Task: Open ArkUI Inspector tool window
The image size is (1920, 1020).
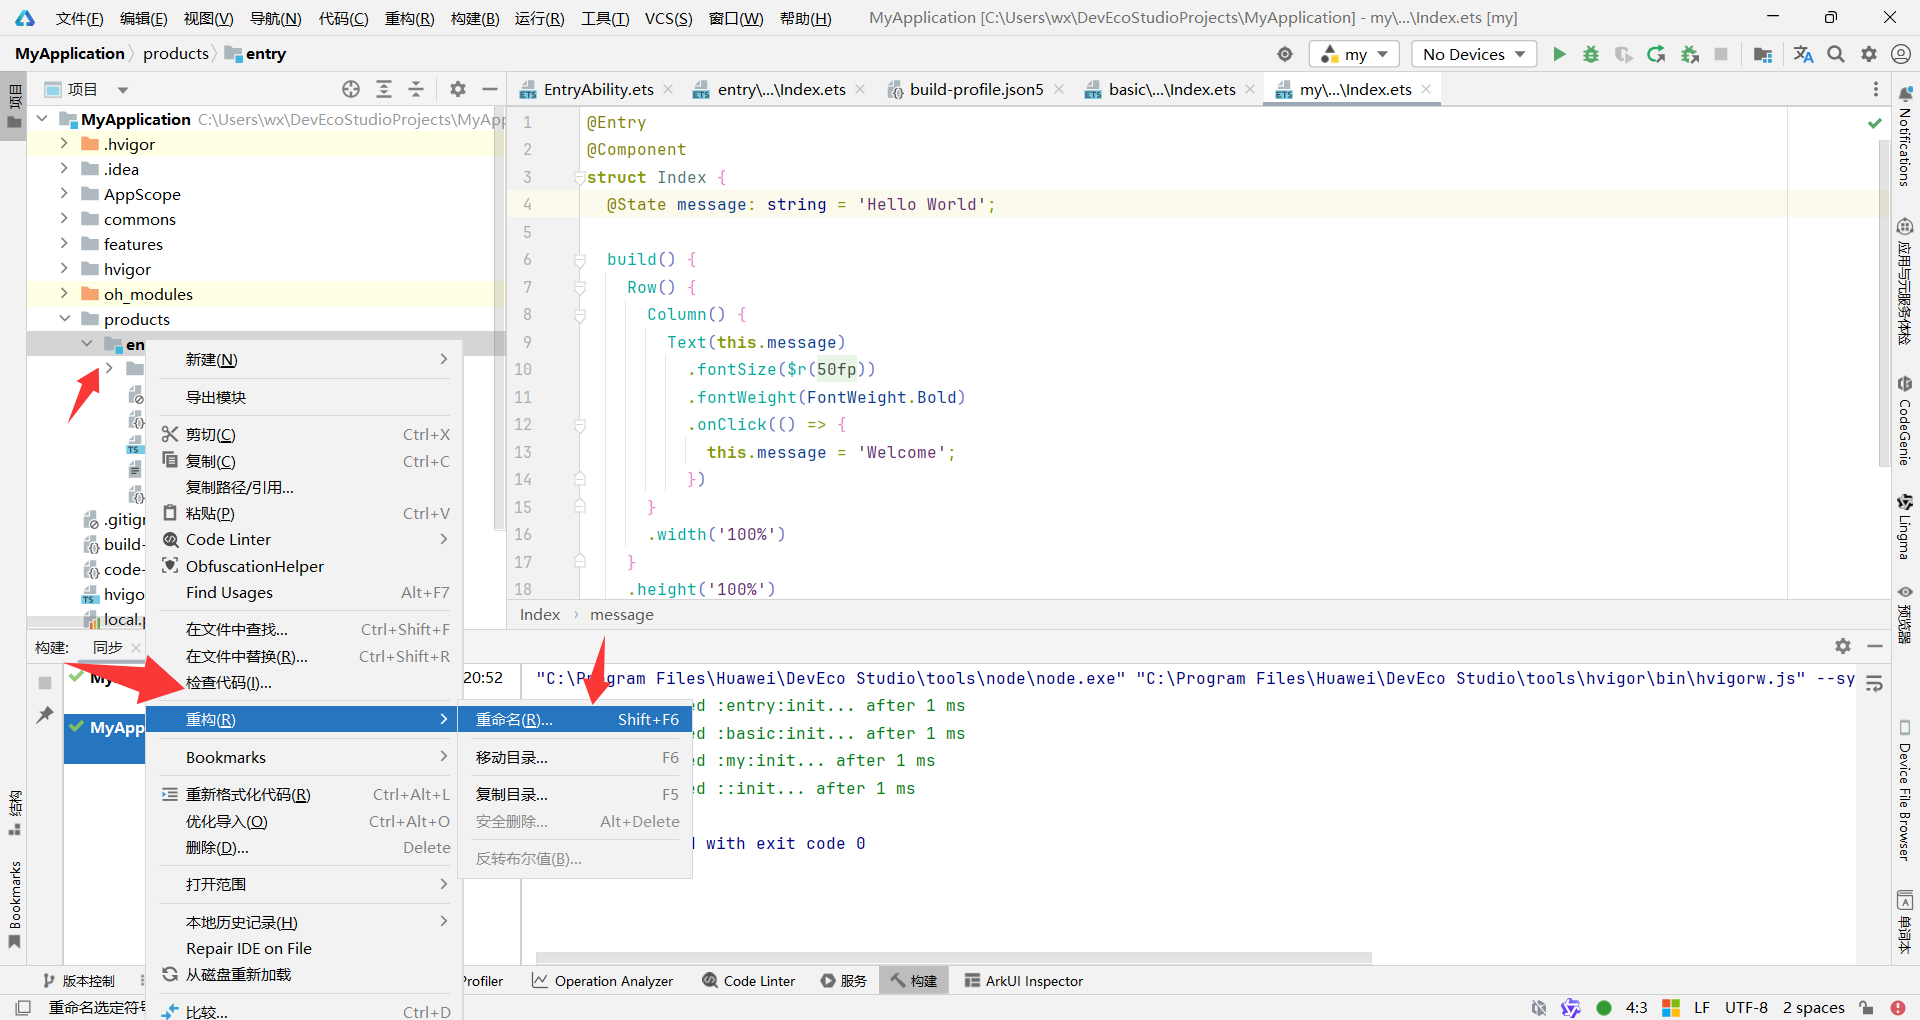Action: (x=1024, y=981)
